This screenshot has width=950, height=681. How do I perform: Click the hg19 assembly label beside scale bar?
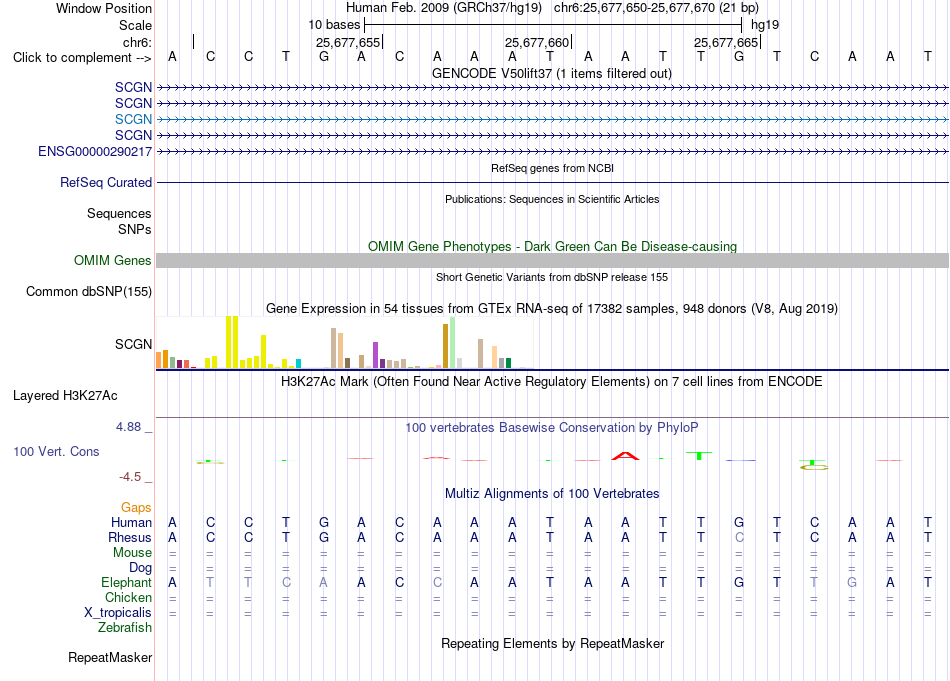coord(765,25)
